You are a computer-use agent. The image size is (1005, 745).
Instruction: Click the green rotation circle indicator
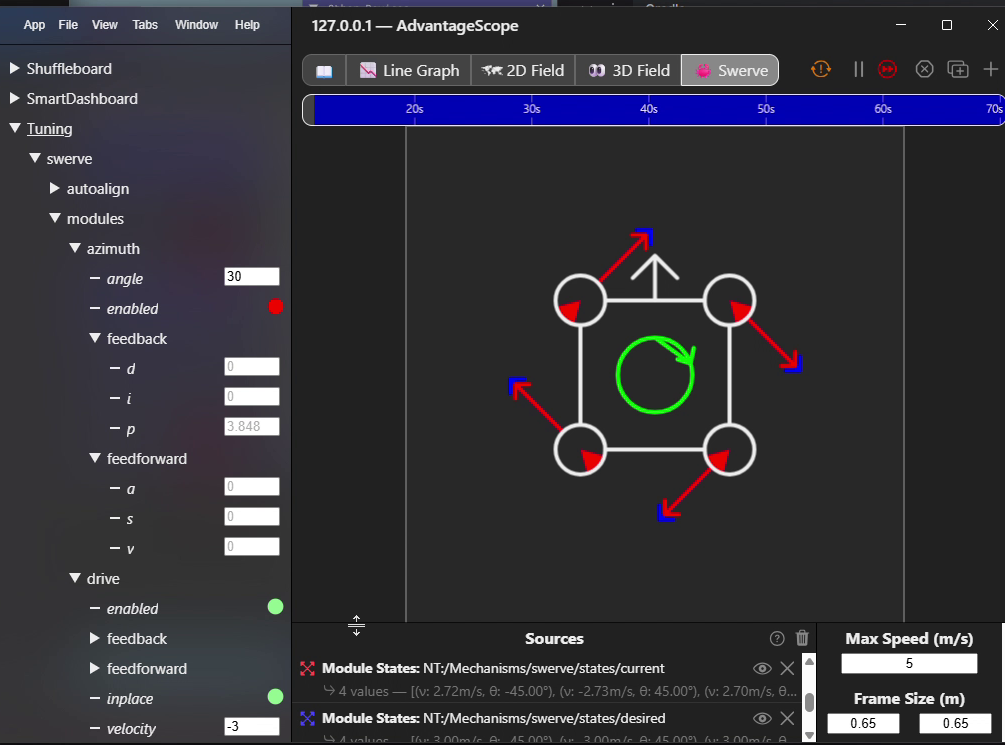coord(655,375)
